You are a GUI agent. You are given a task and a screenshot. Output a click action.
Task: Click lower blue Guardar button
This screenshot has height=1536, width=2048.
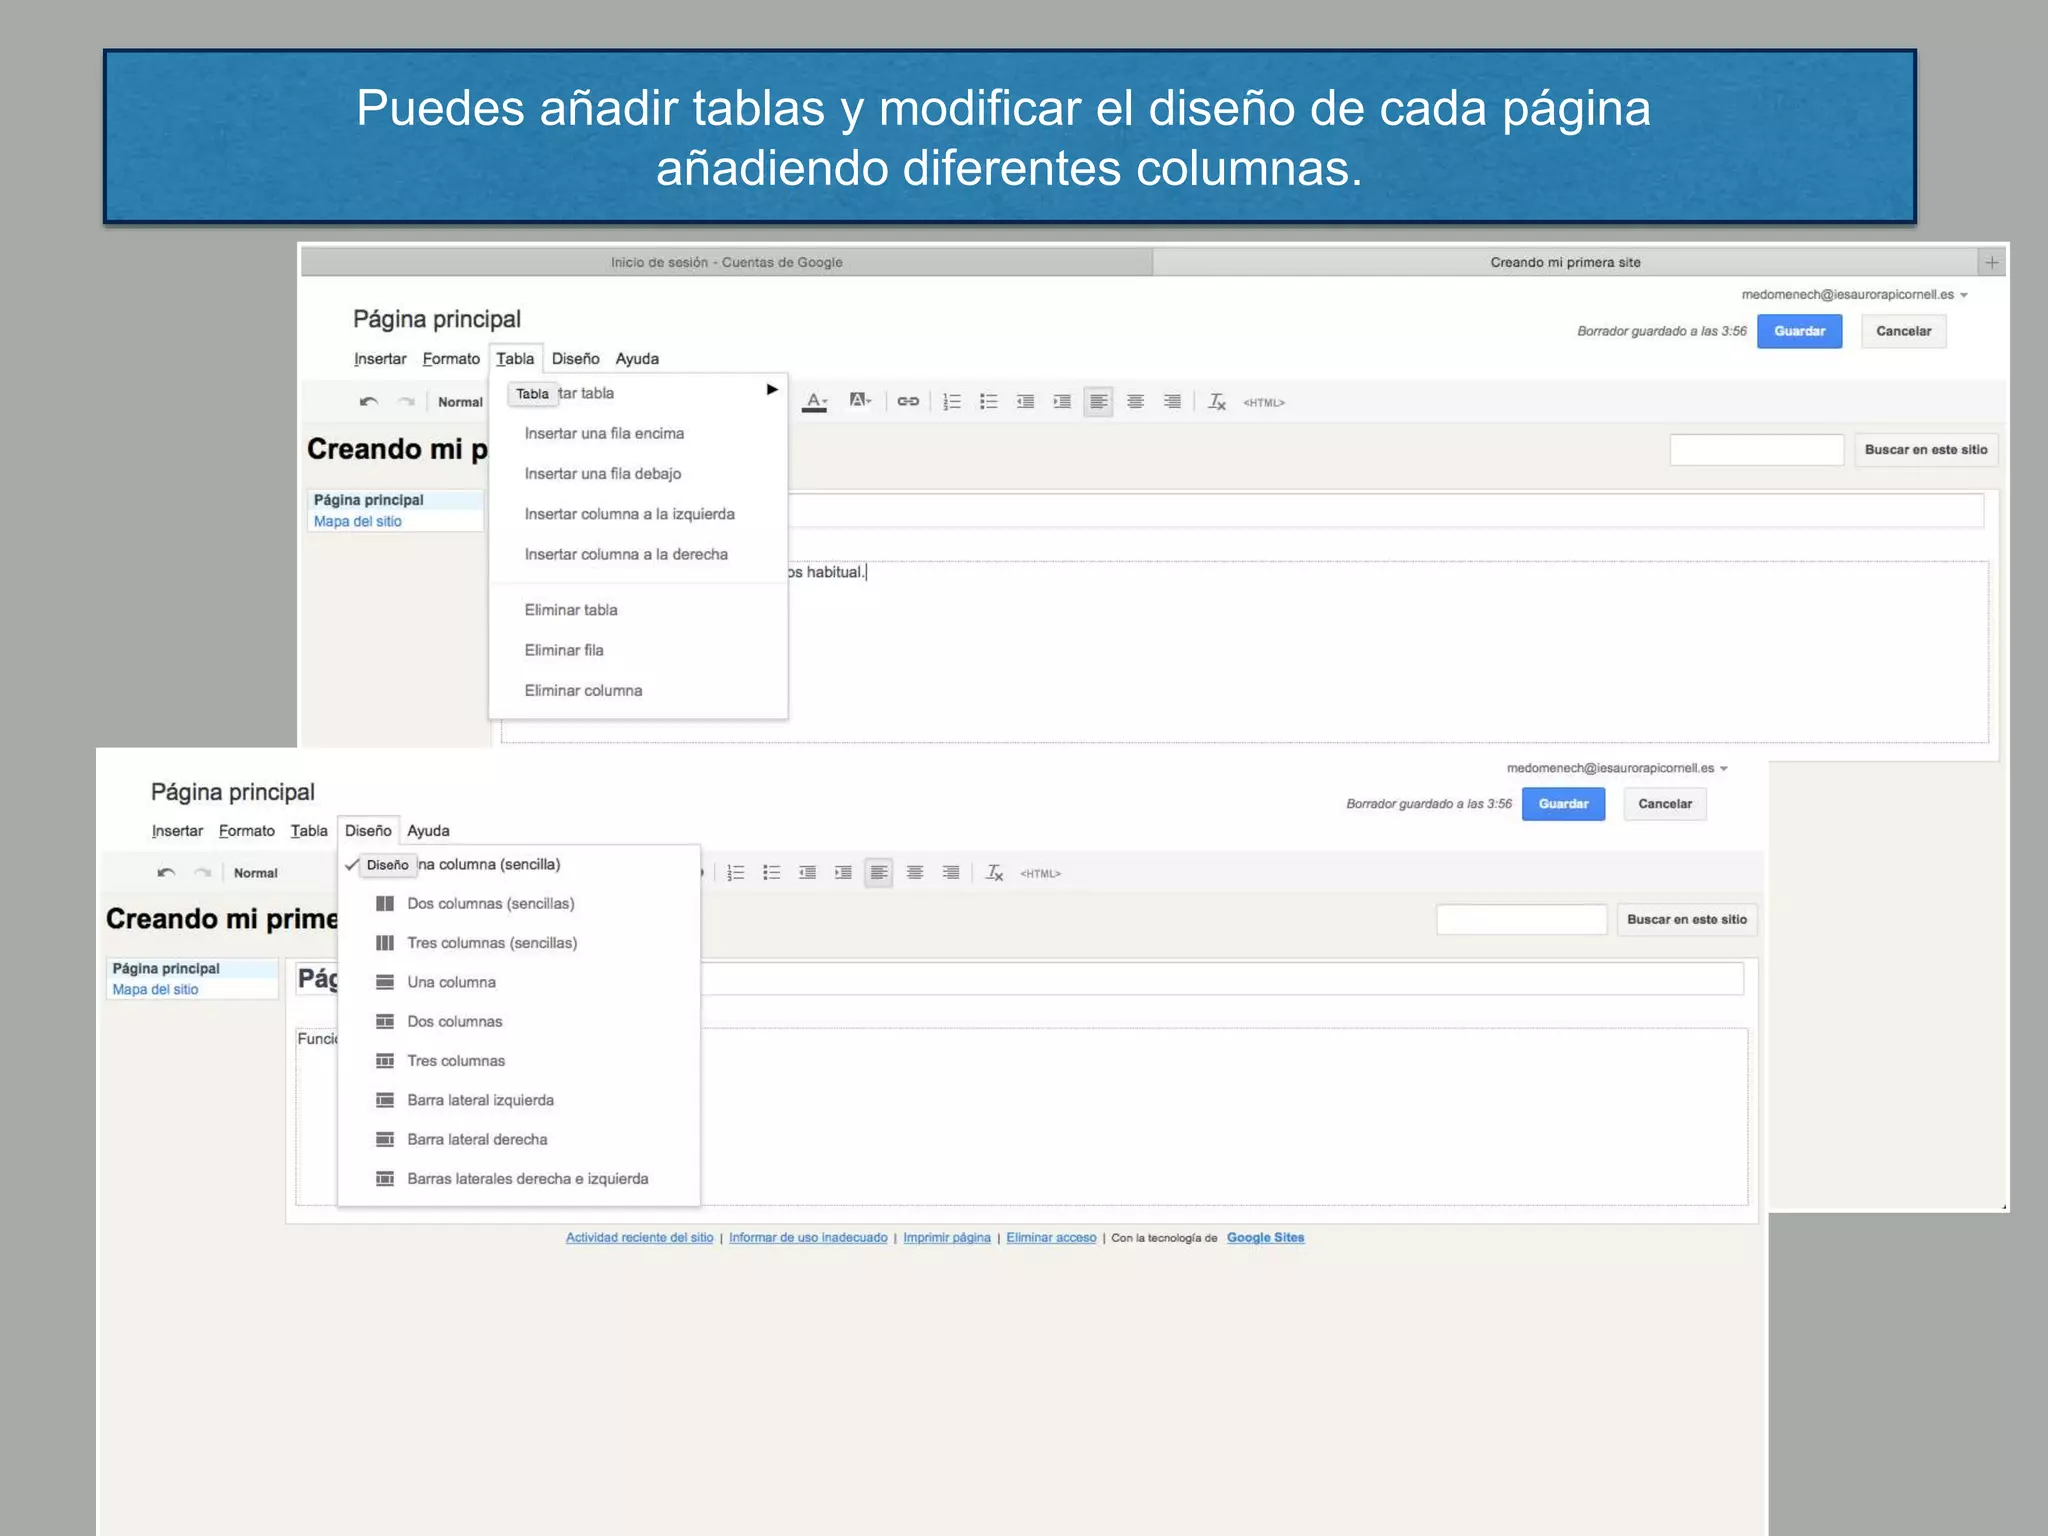[x=1563, y=804]
